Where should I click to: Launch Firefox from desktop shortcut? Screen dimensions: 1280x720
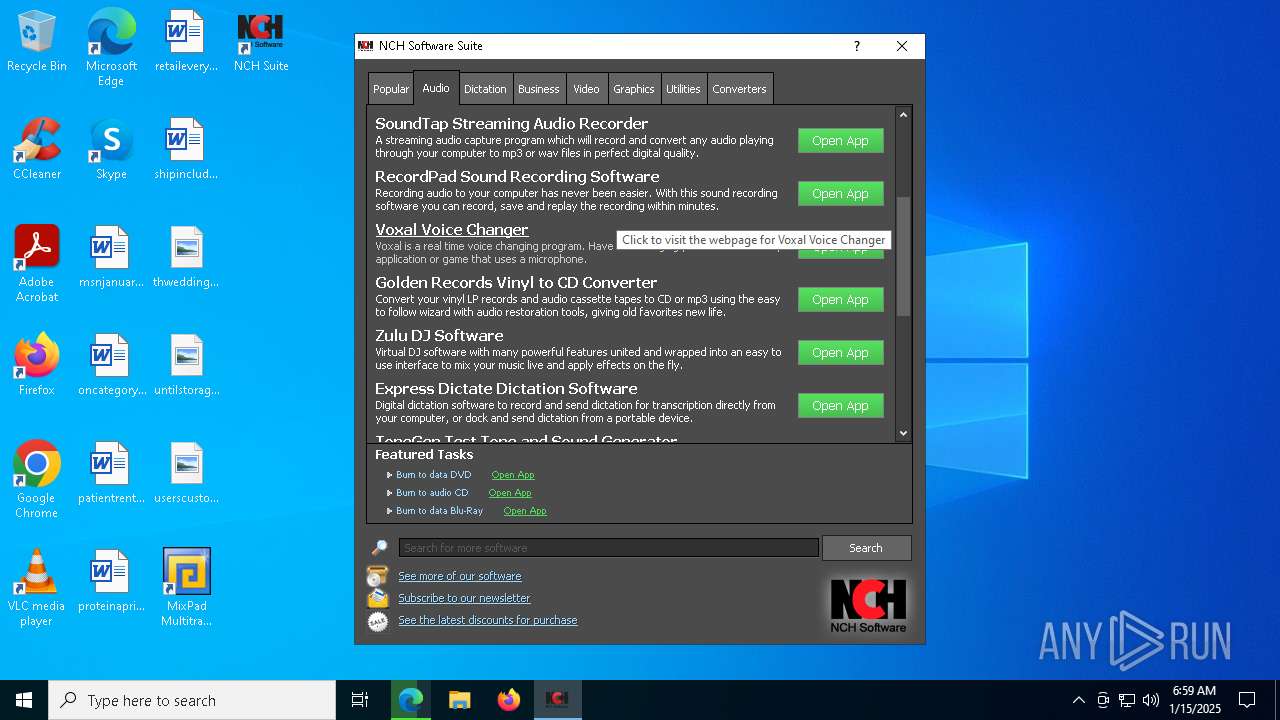tap(36, 366)
